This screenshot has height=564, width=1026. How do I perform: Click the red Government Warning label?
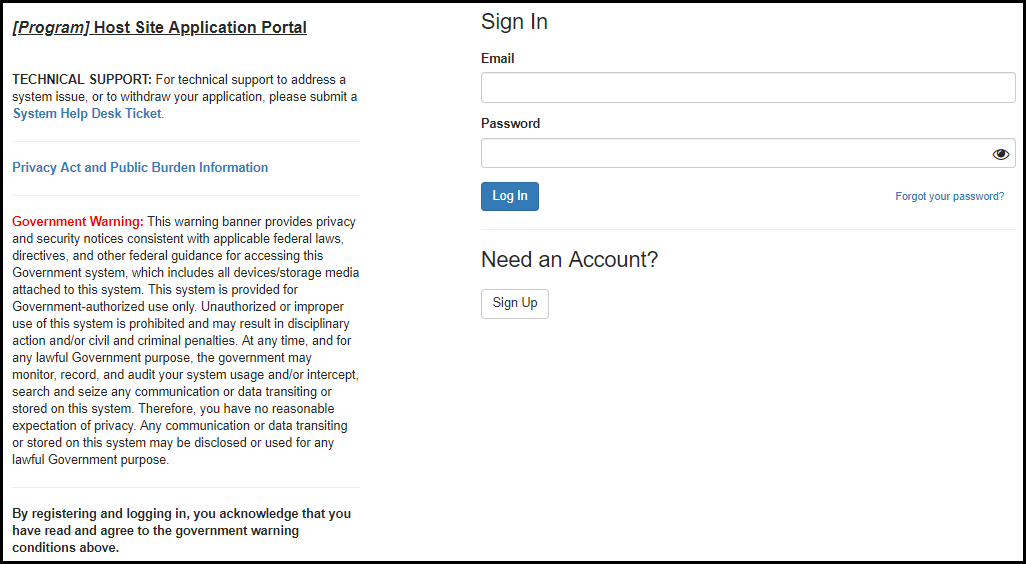[x=78, y=222]
